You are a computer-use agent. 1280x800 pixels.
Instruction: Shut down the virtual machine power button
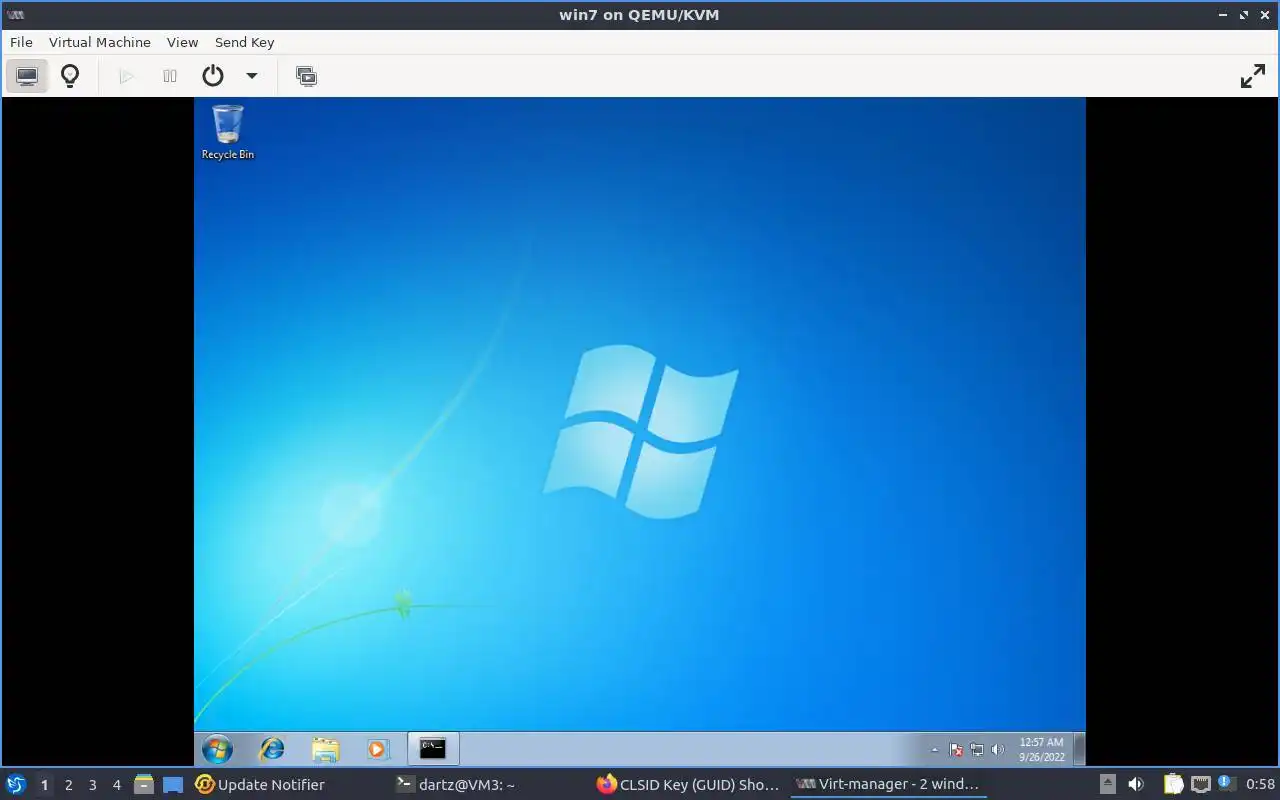coord(213,76)
